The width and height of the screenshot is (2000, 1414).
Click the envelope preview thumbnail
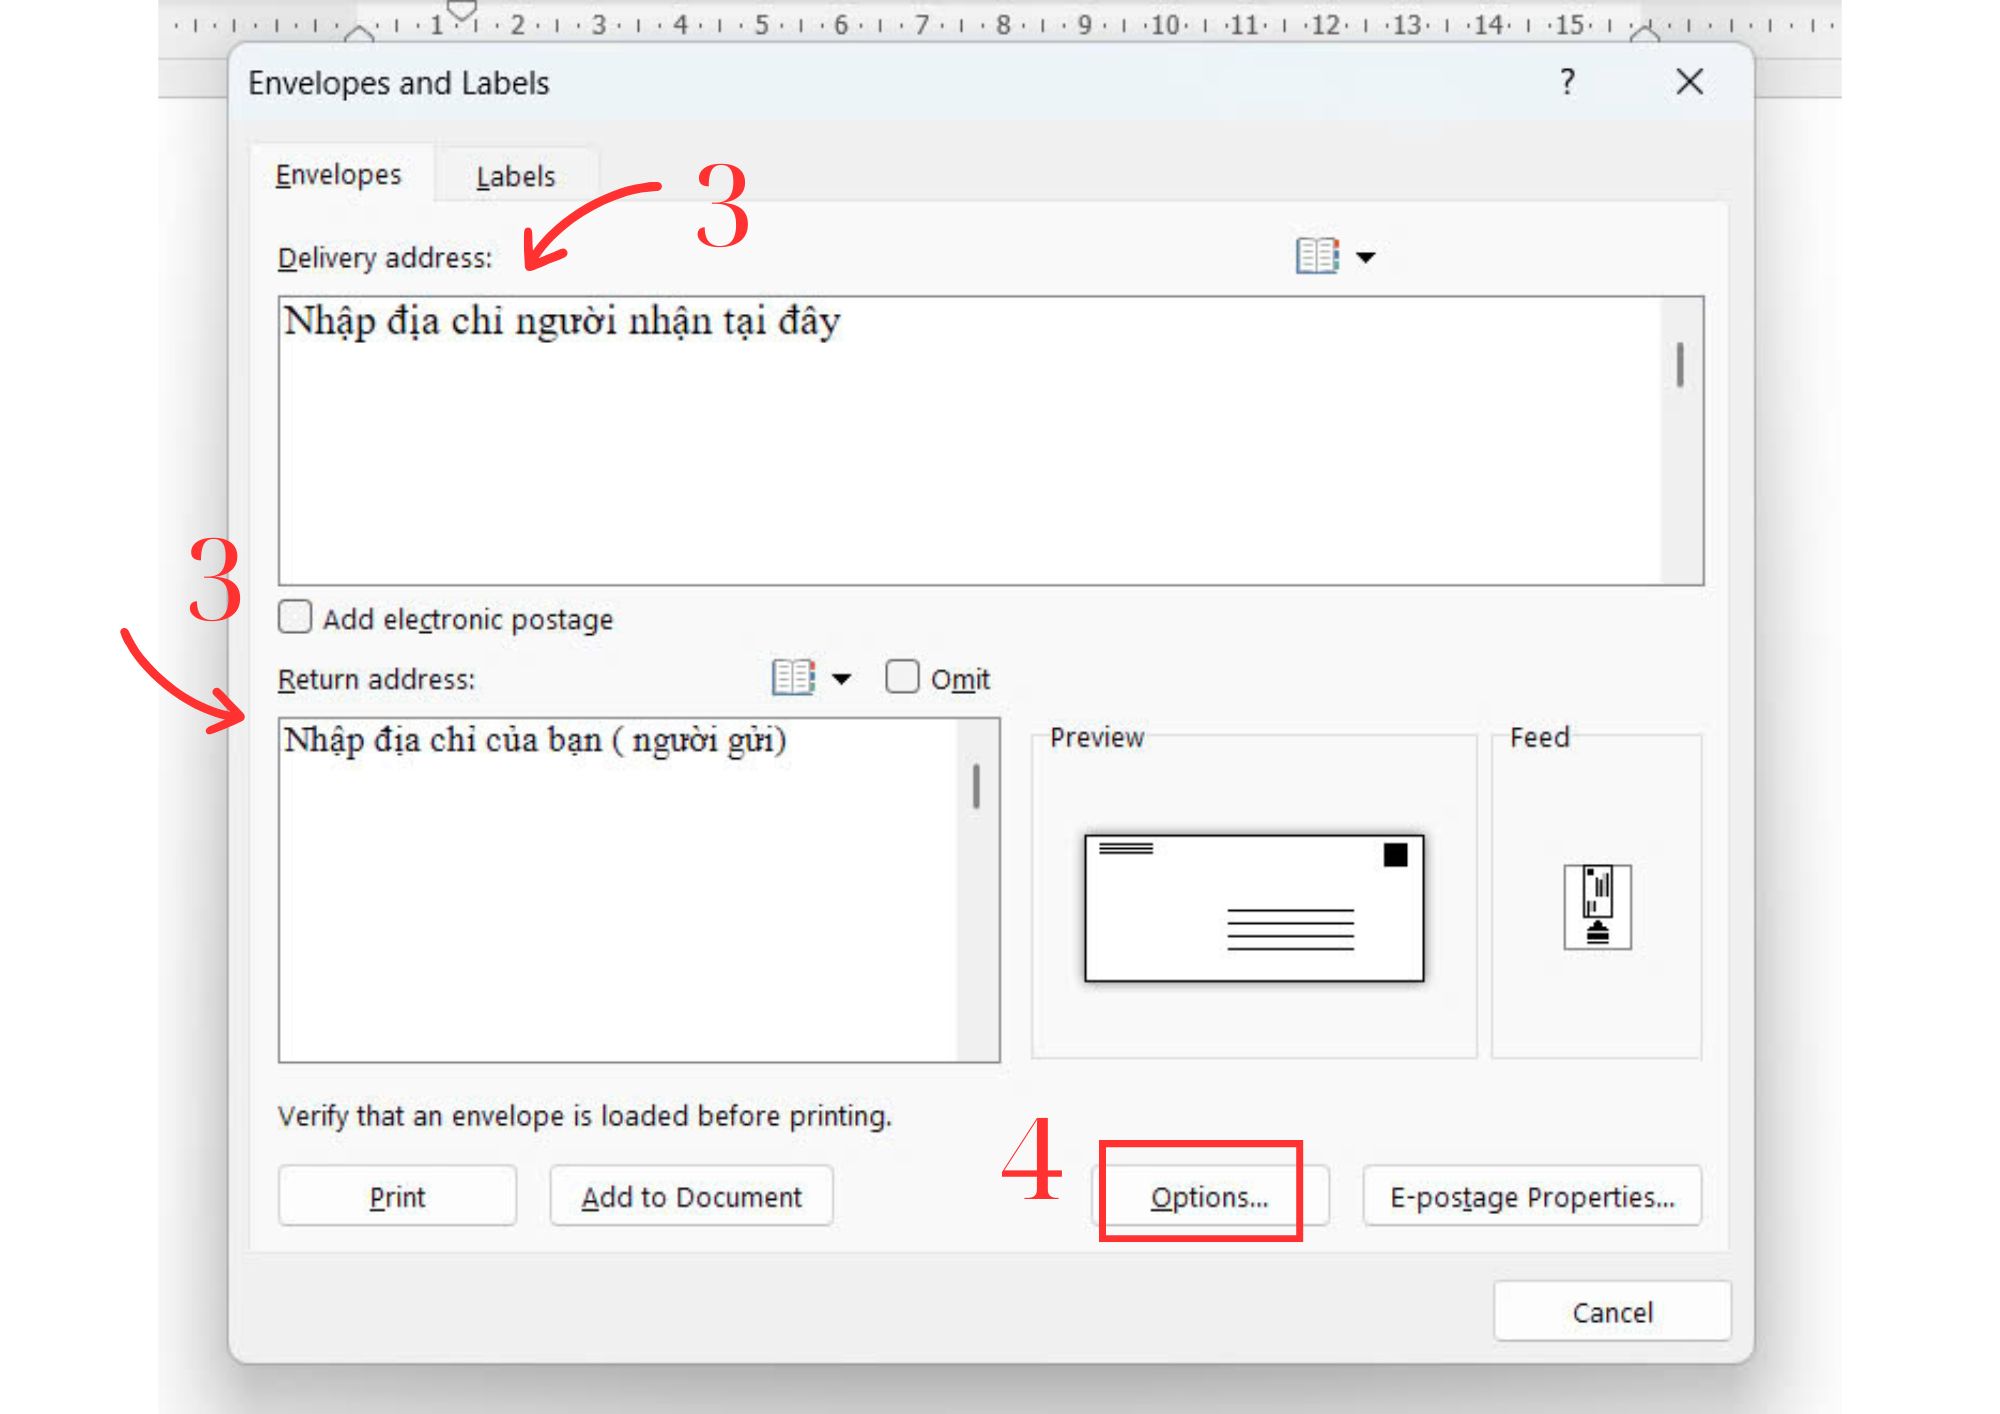(1253, 907)
